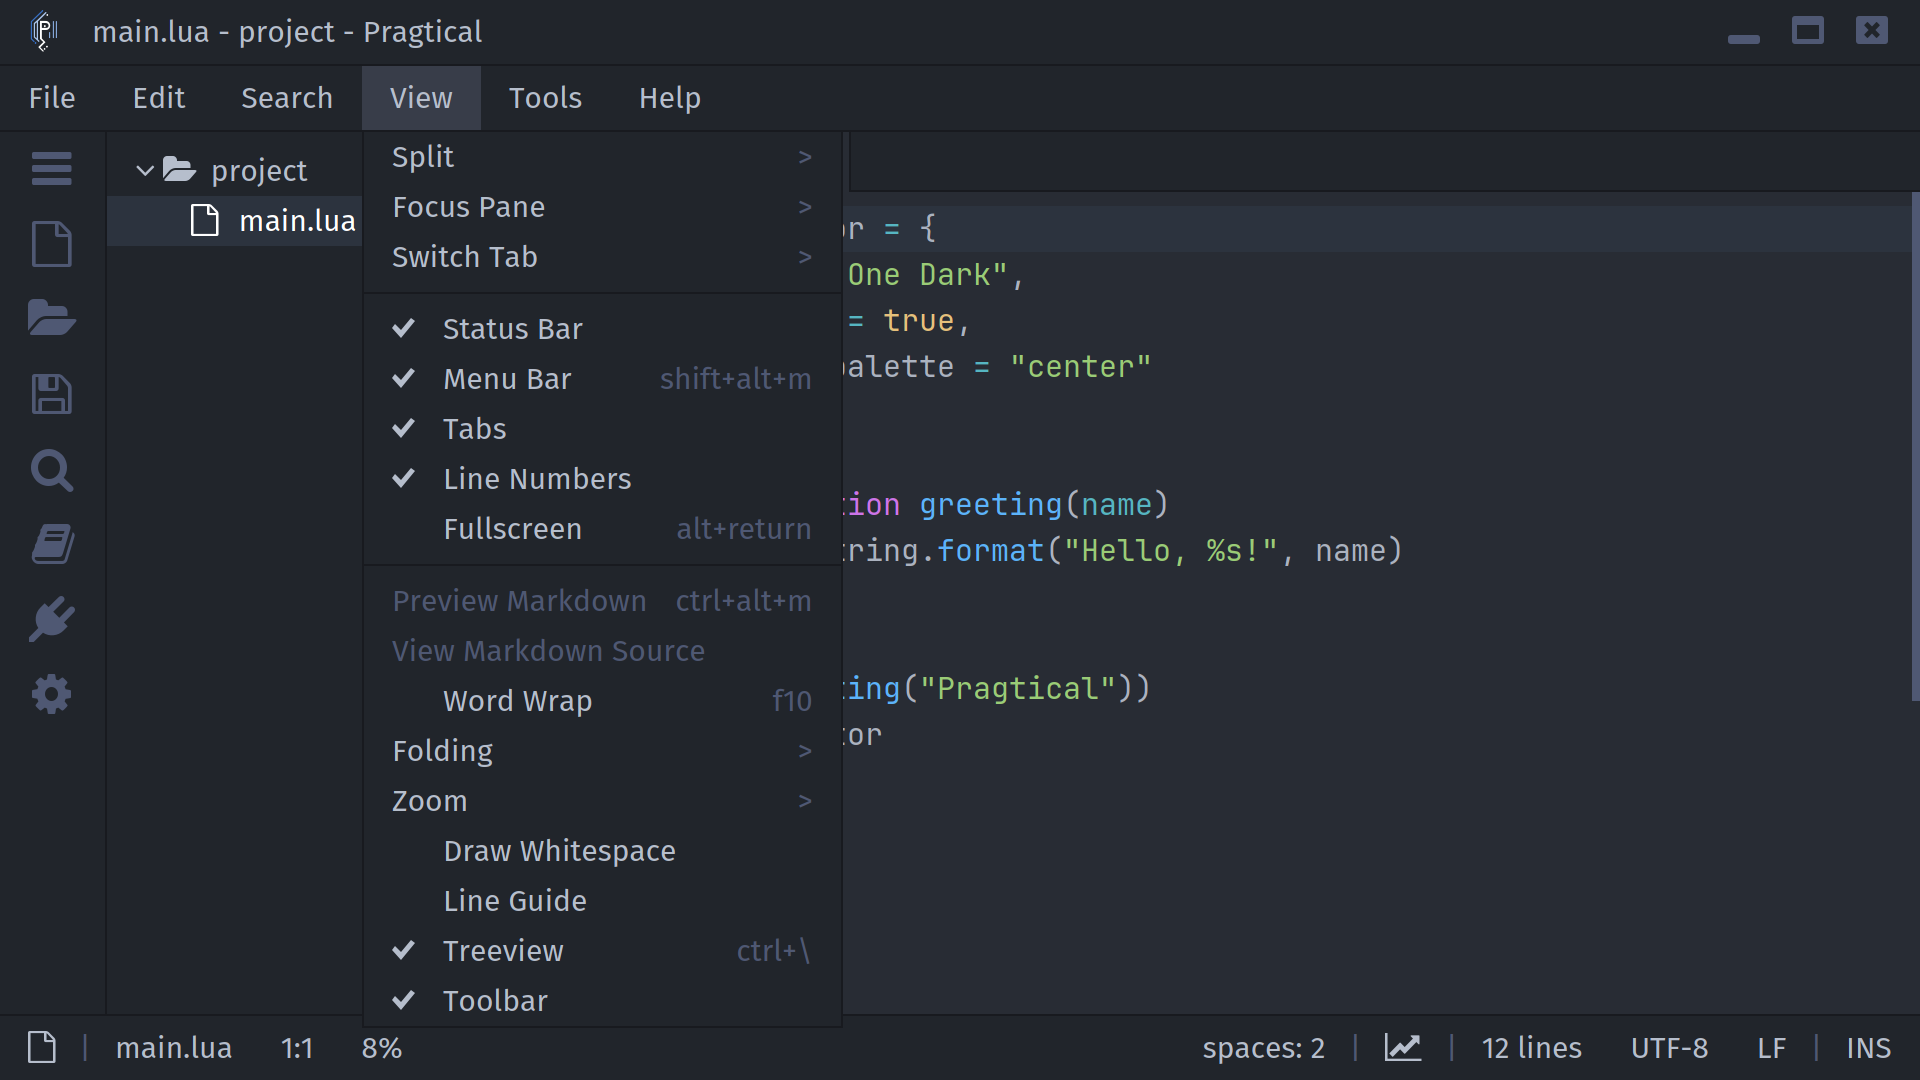Open settings with the gear icon
This screenshot has width=1920, height=1080.
(x=51, y=694)
